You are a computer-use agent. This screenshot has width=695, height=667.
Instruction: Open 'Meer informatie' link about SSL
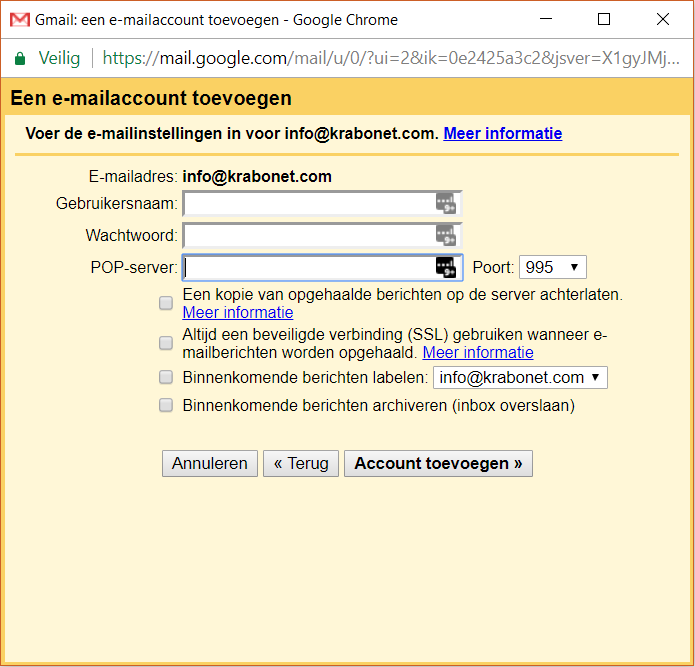click(478, 353)
